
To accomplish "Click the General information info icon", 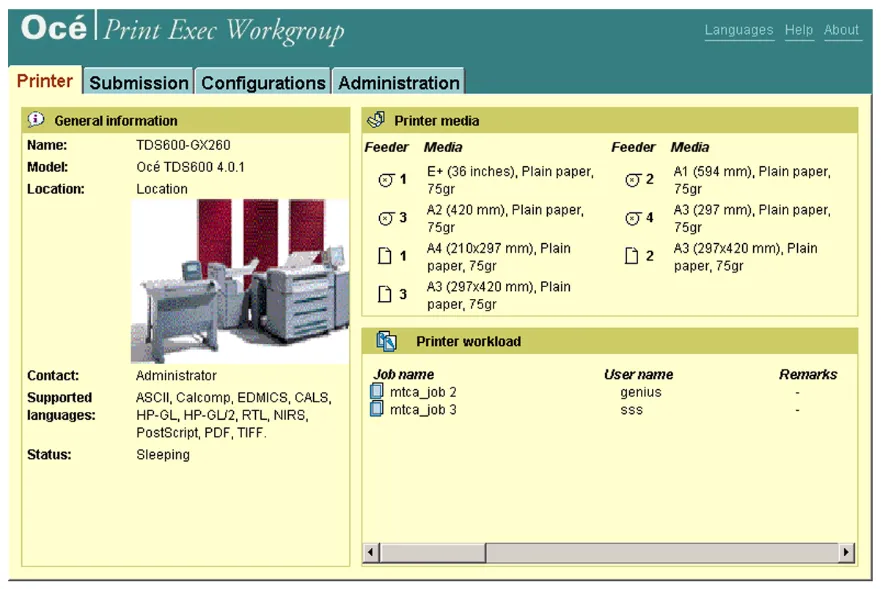I will (x=36, y=120).
